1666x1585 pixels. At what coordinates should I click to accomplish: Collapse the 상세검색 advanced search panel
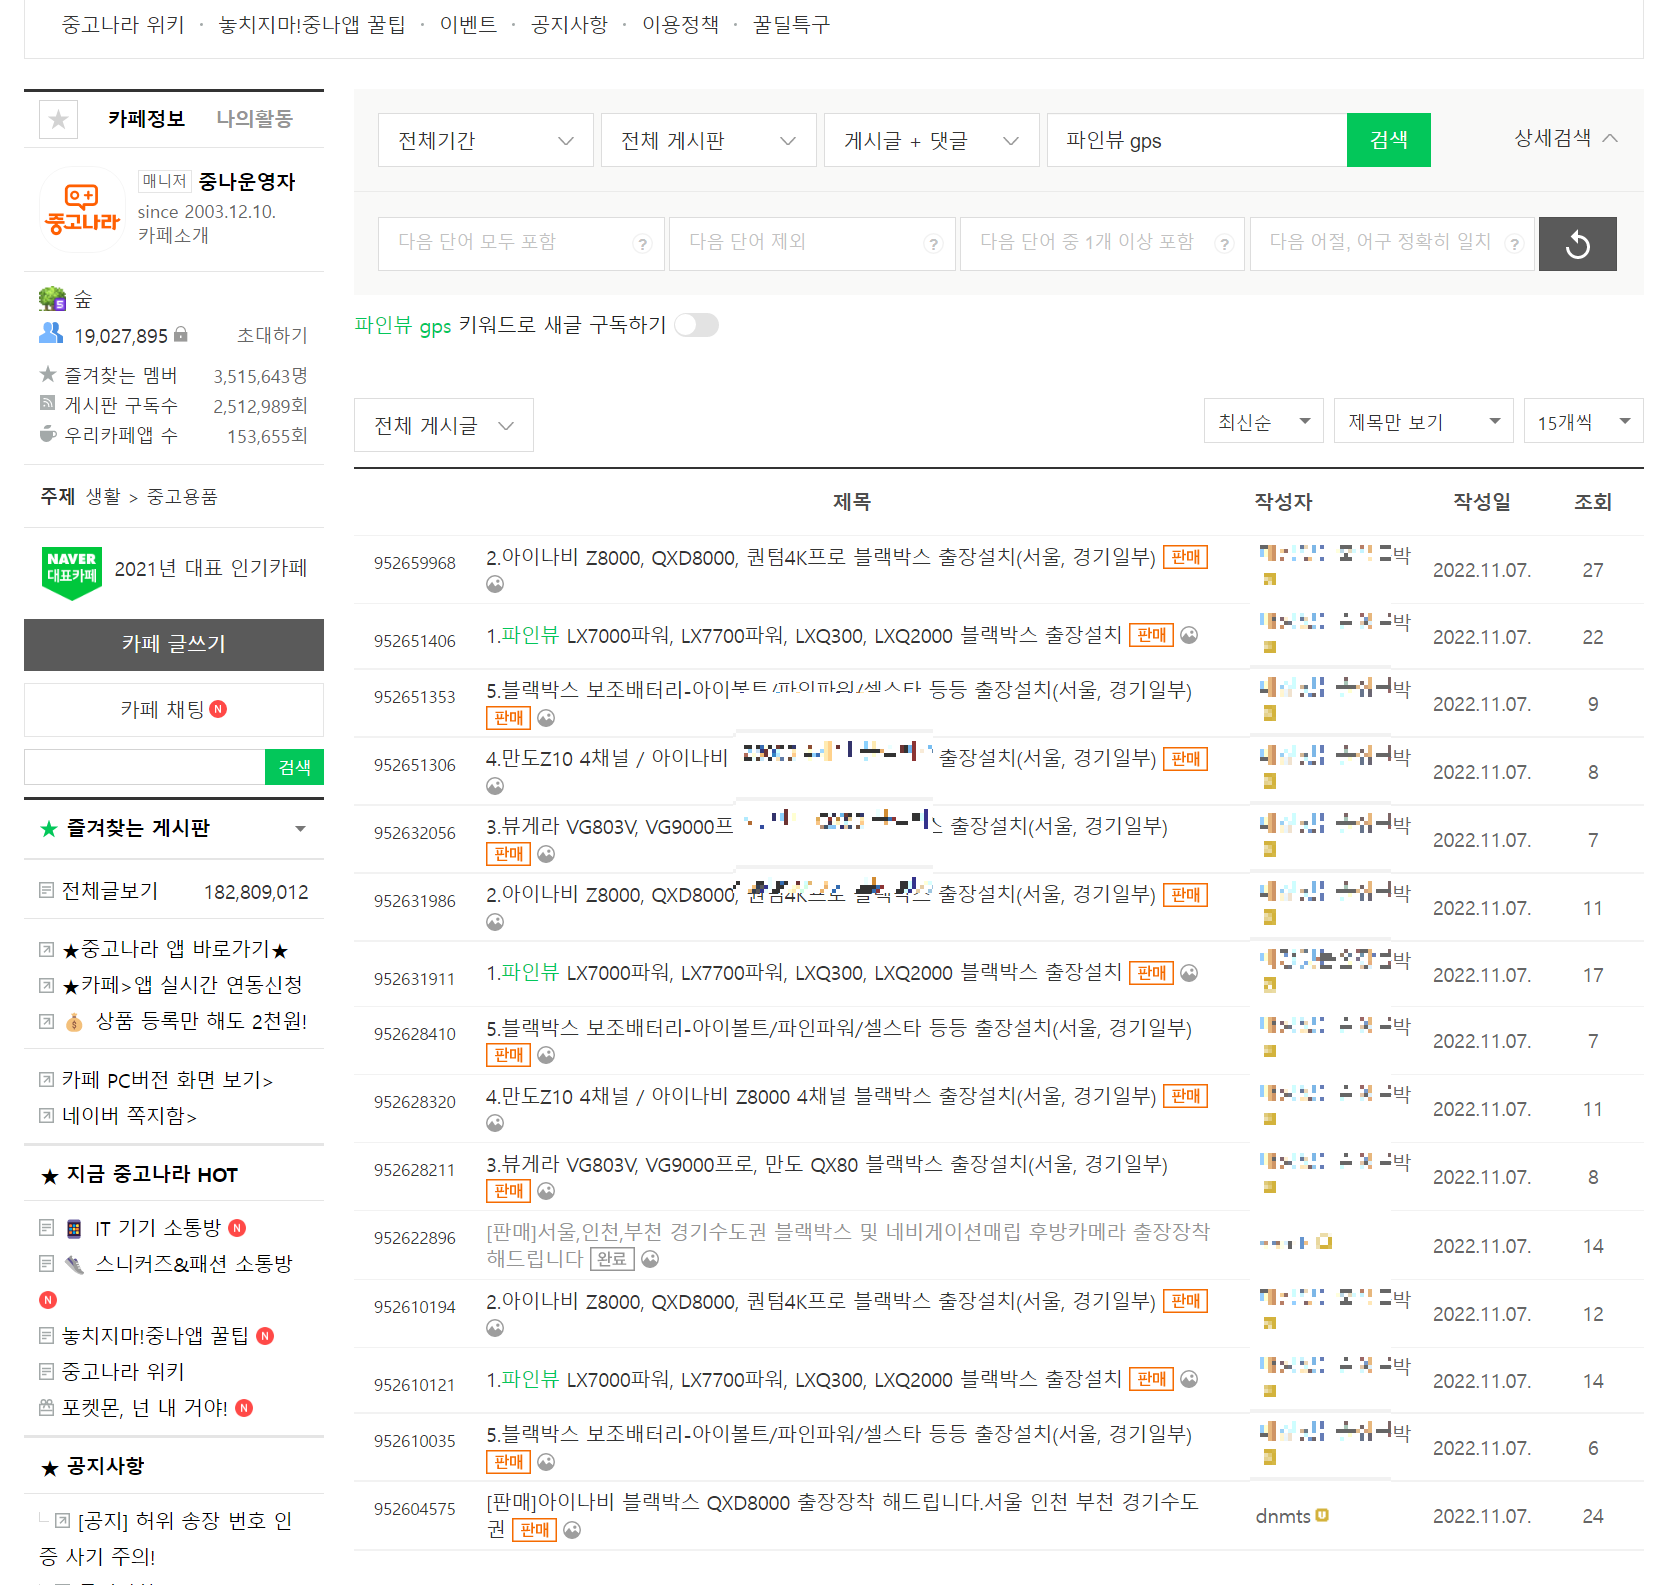pyautogui.click(x=1566, y=138)
